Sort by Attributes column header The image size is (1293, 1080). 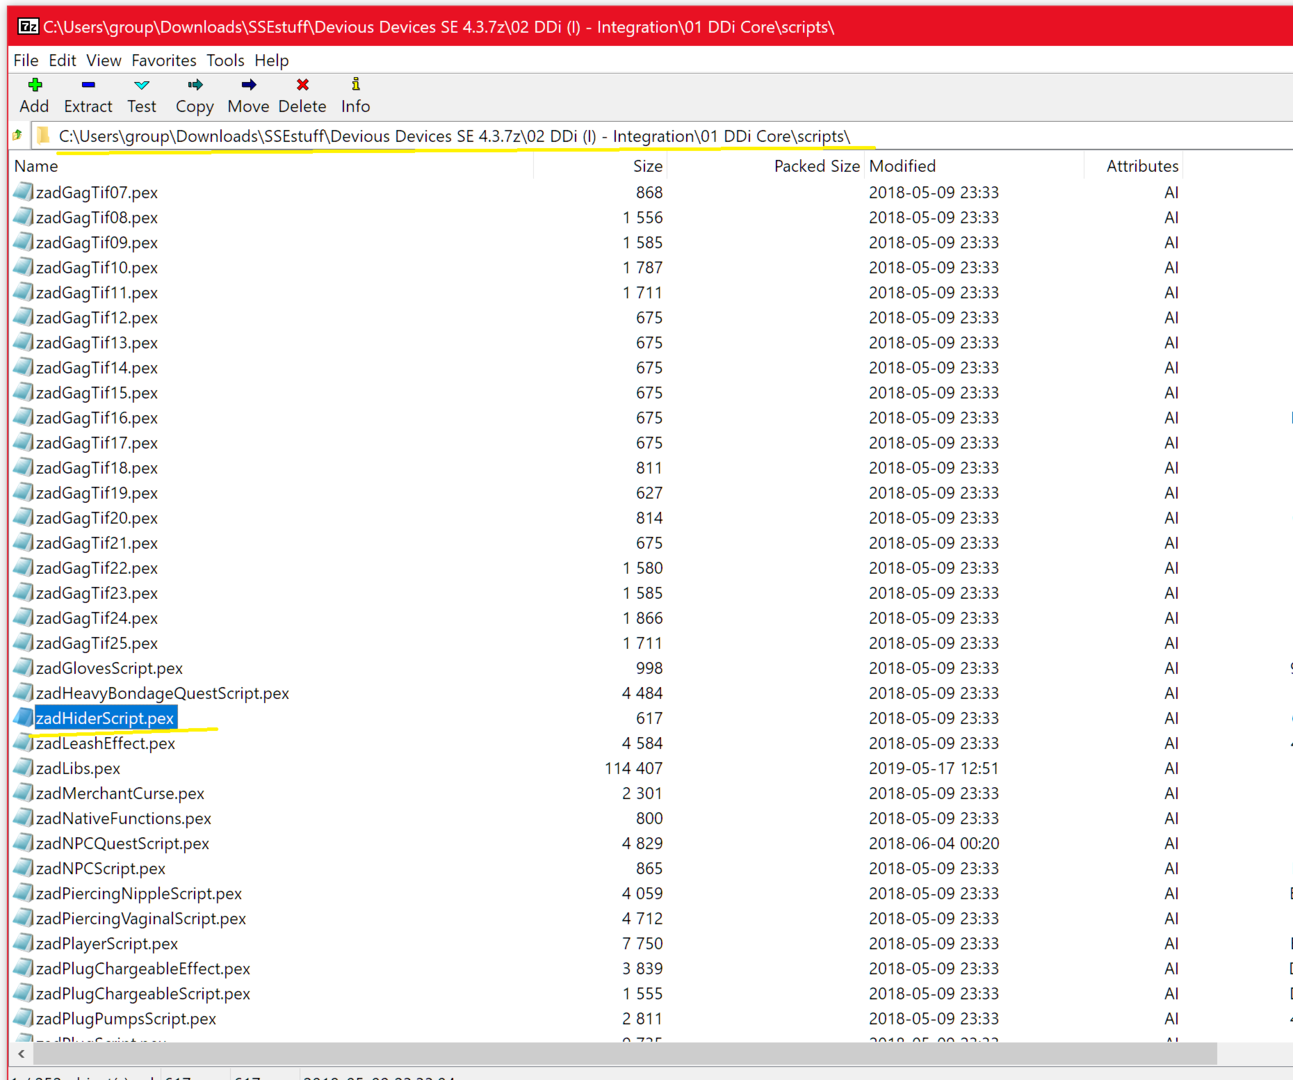(1135, 166)
